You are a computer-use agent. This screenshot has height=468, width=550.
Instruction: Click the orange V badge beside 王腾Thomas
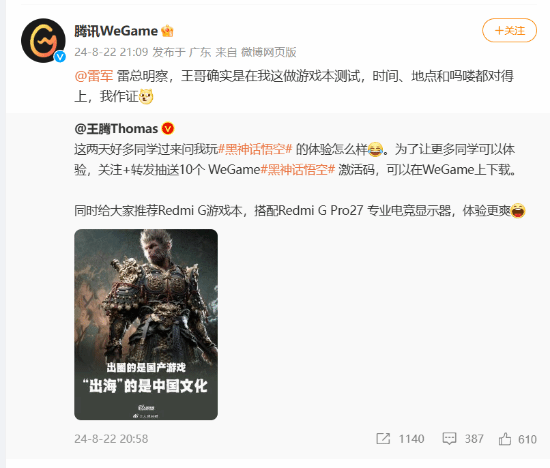[168, 129]
